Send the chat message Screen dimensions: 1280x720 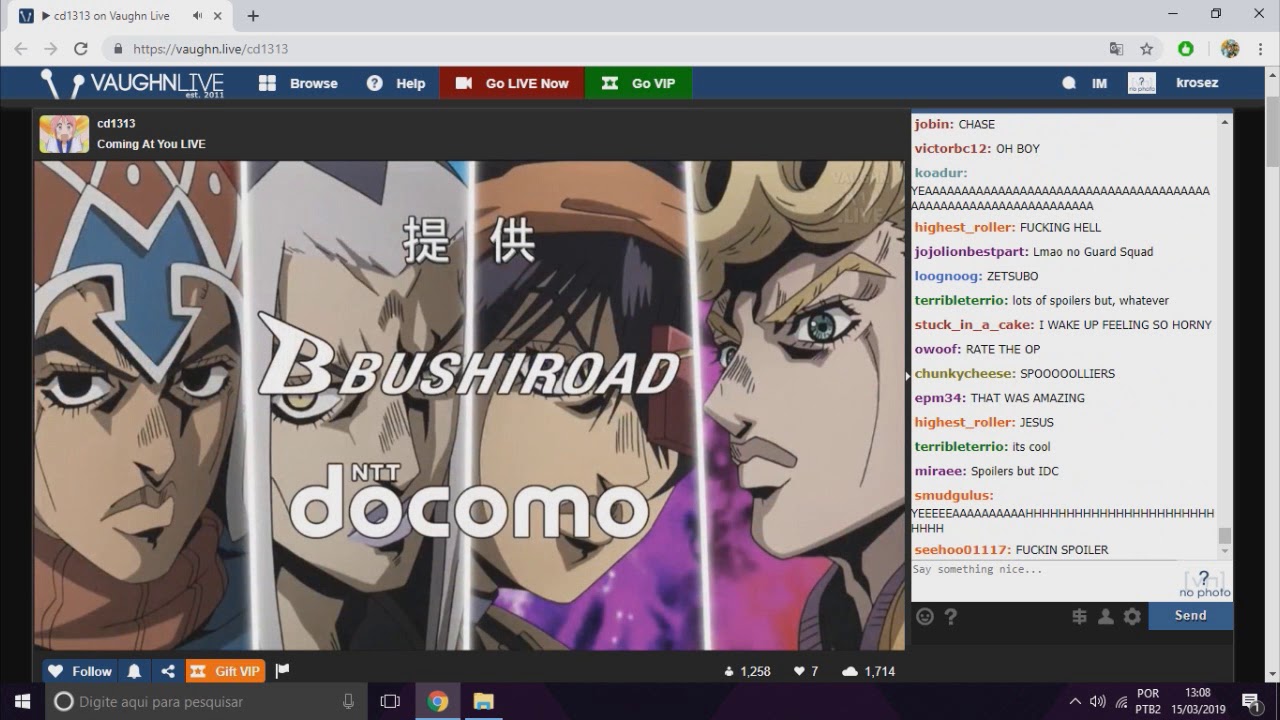tap(1190, 616)
